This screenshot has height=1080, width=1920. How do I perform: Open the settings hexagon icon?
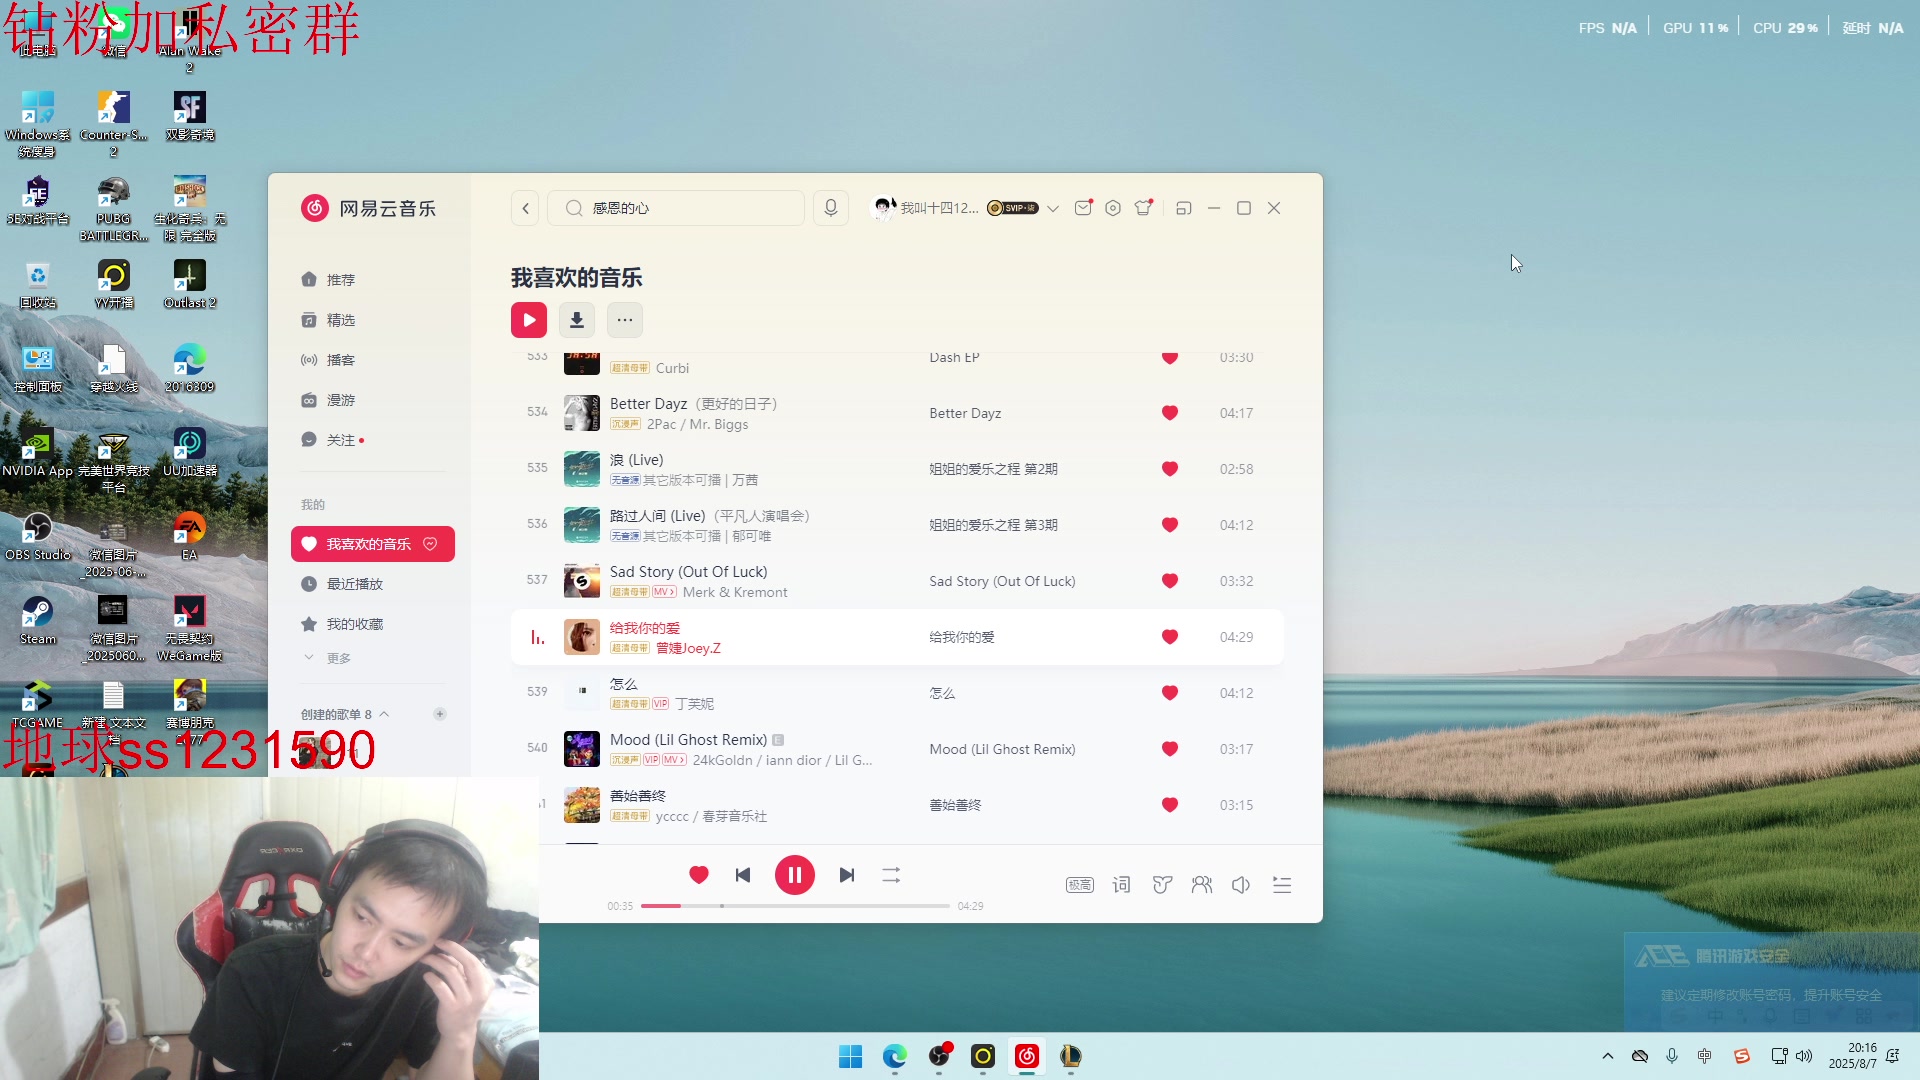click(1113, 208)
